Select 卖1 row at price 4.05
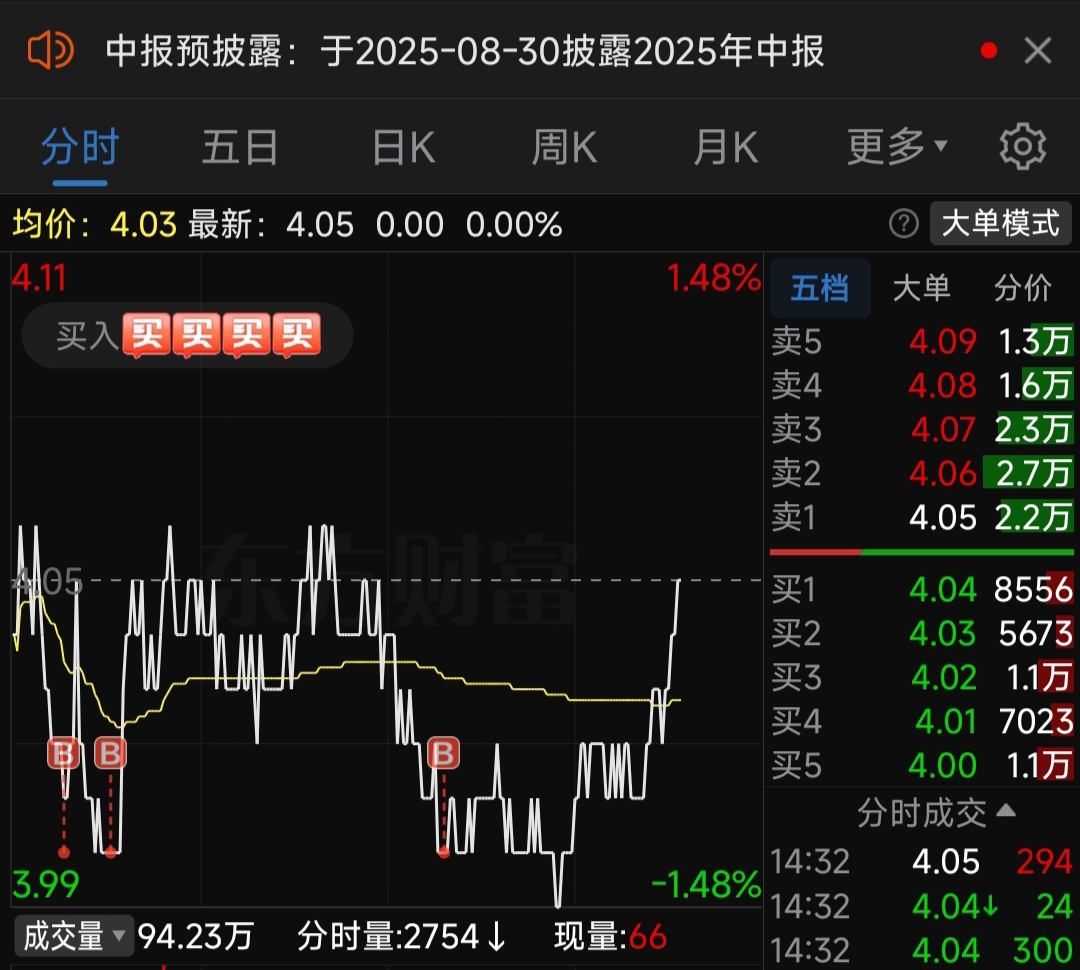Screen dimensions: 1080x970 922,517
